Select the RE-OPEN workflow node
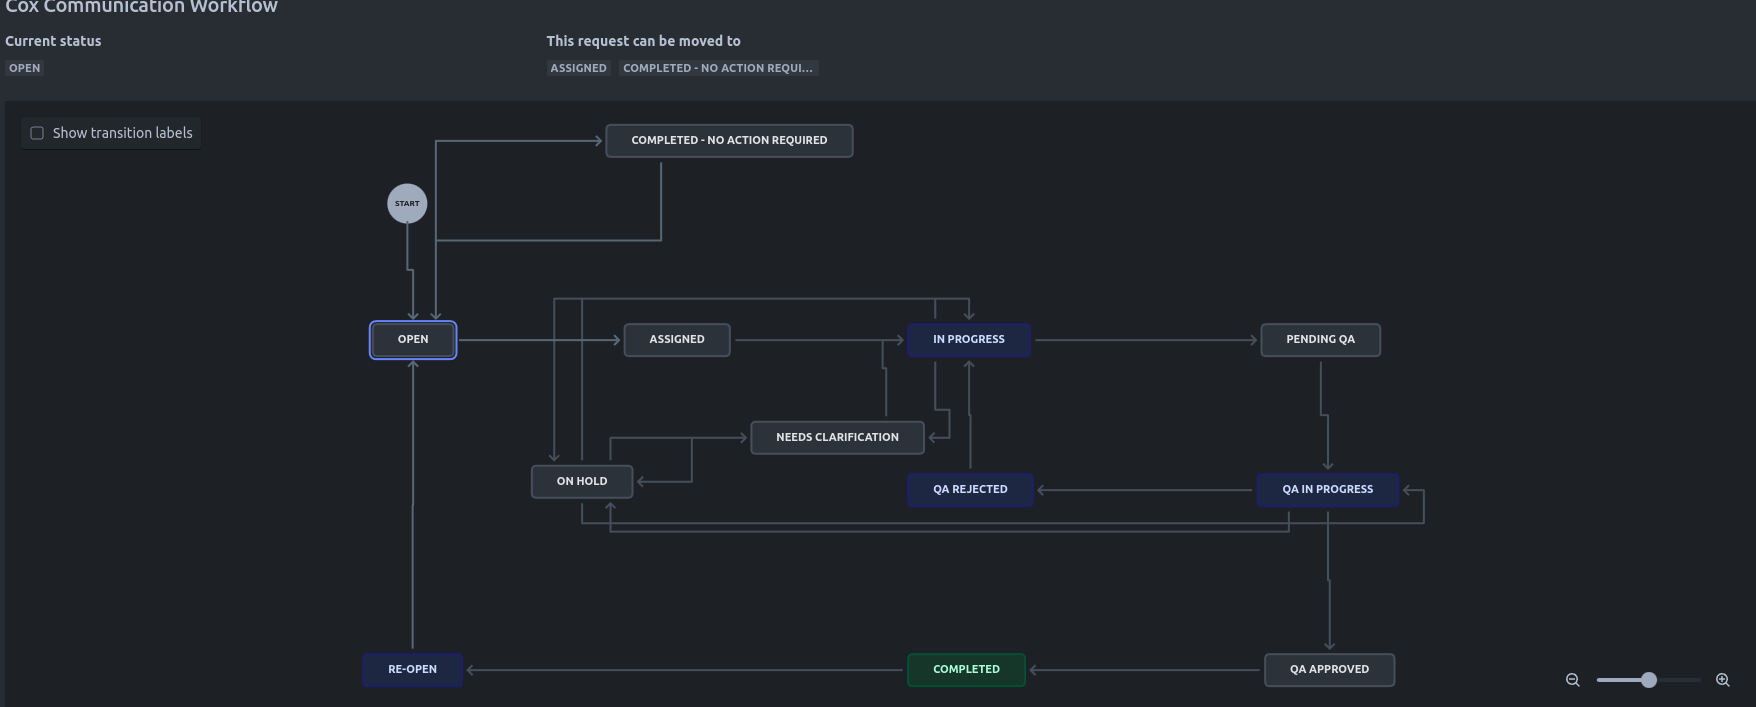Screen dimensions: 1756x707 click(413, 670)
